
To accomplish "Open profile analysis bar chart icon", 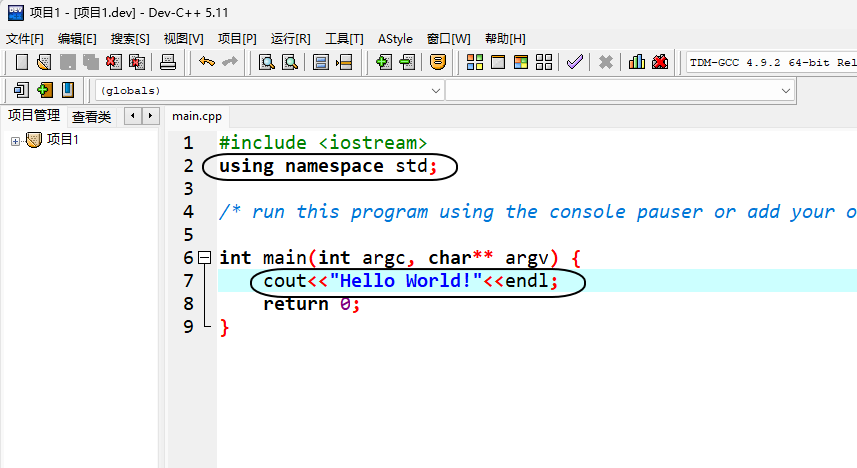I will click(637, 62).
